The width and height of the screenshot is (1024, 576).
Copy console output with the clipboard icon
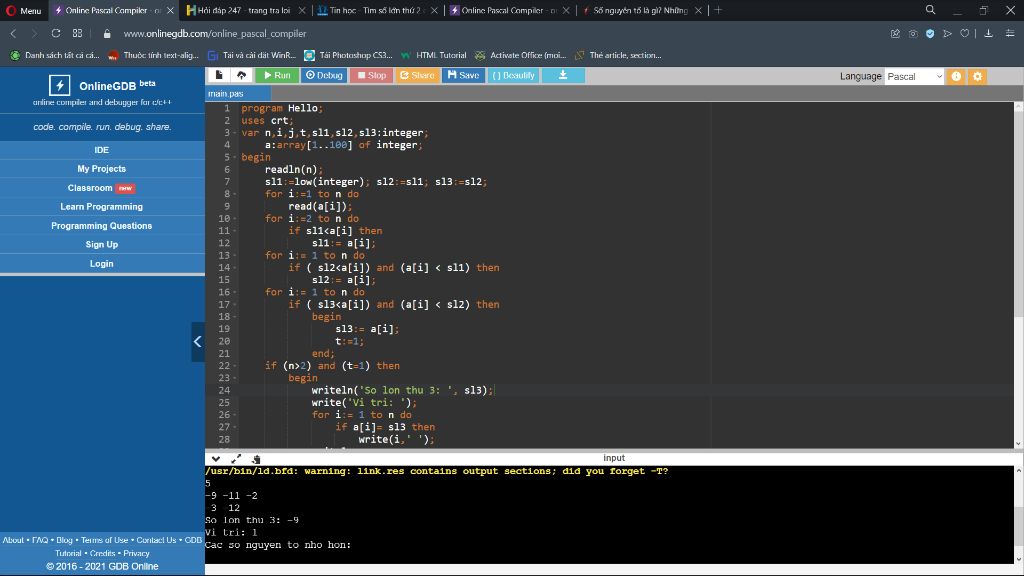(x=256, y=459)
